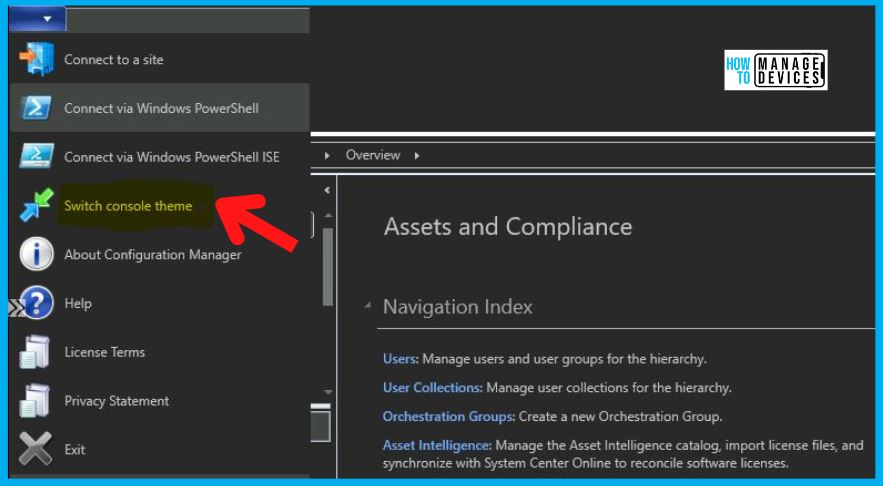Open the Help menu entry
This screenshot has height=486, width=883.
78,304
